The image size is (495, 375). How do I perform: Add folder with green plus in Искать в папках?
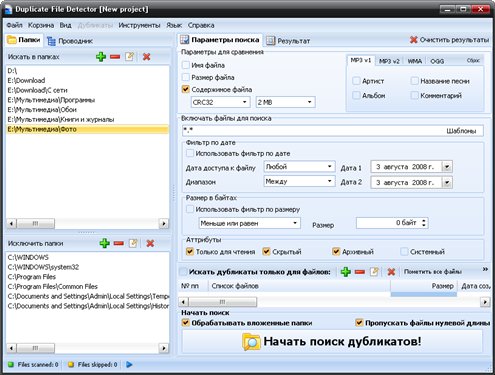[101, 57]
